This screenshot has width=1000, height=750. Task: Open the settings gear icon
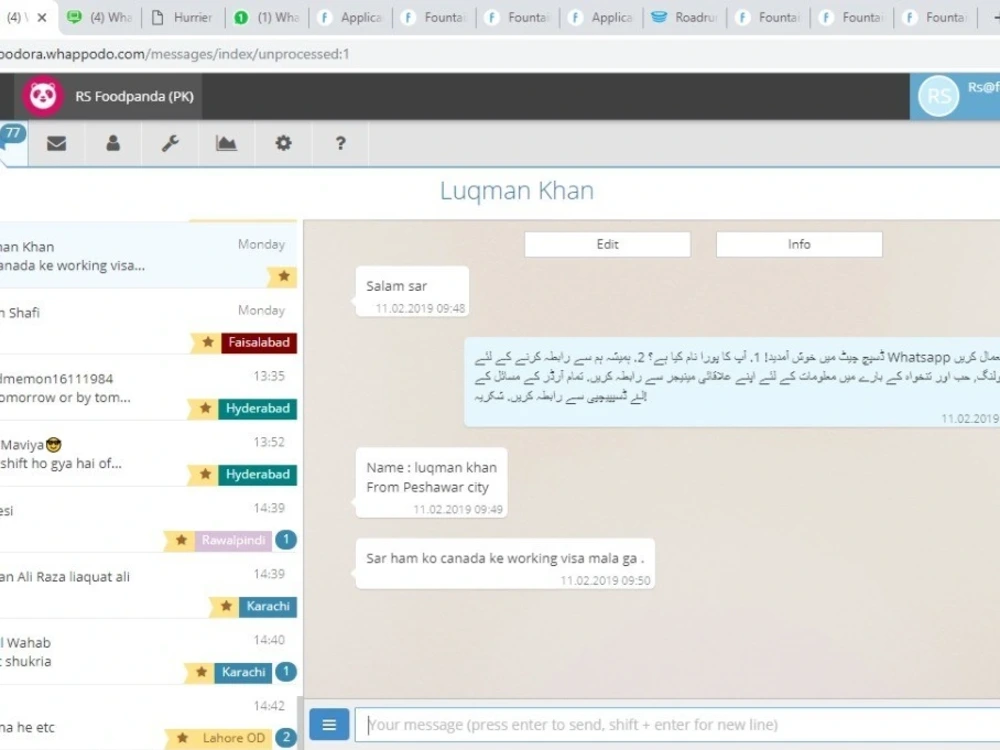(283, 143)
